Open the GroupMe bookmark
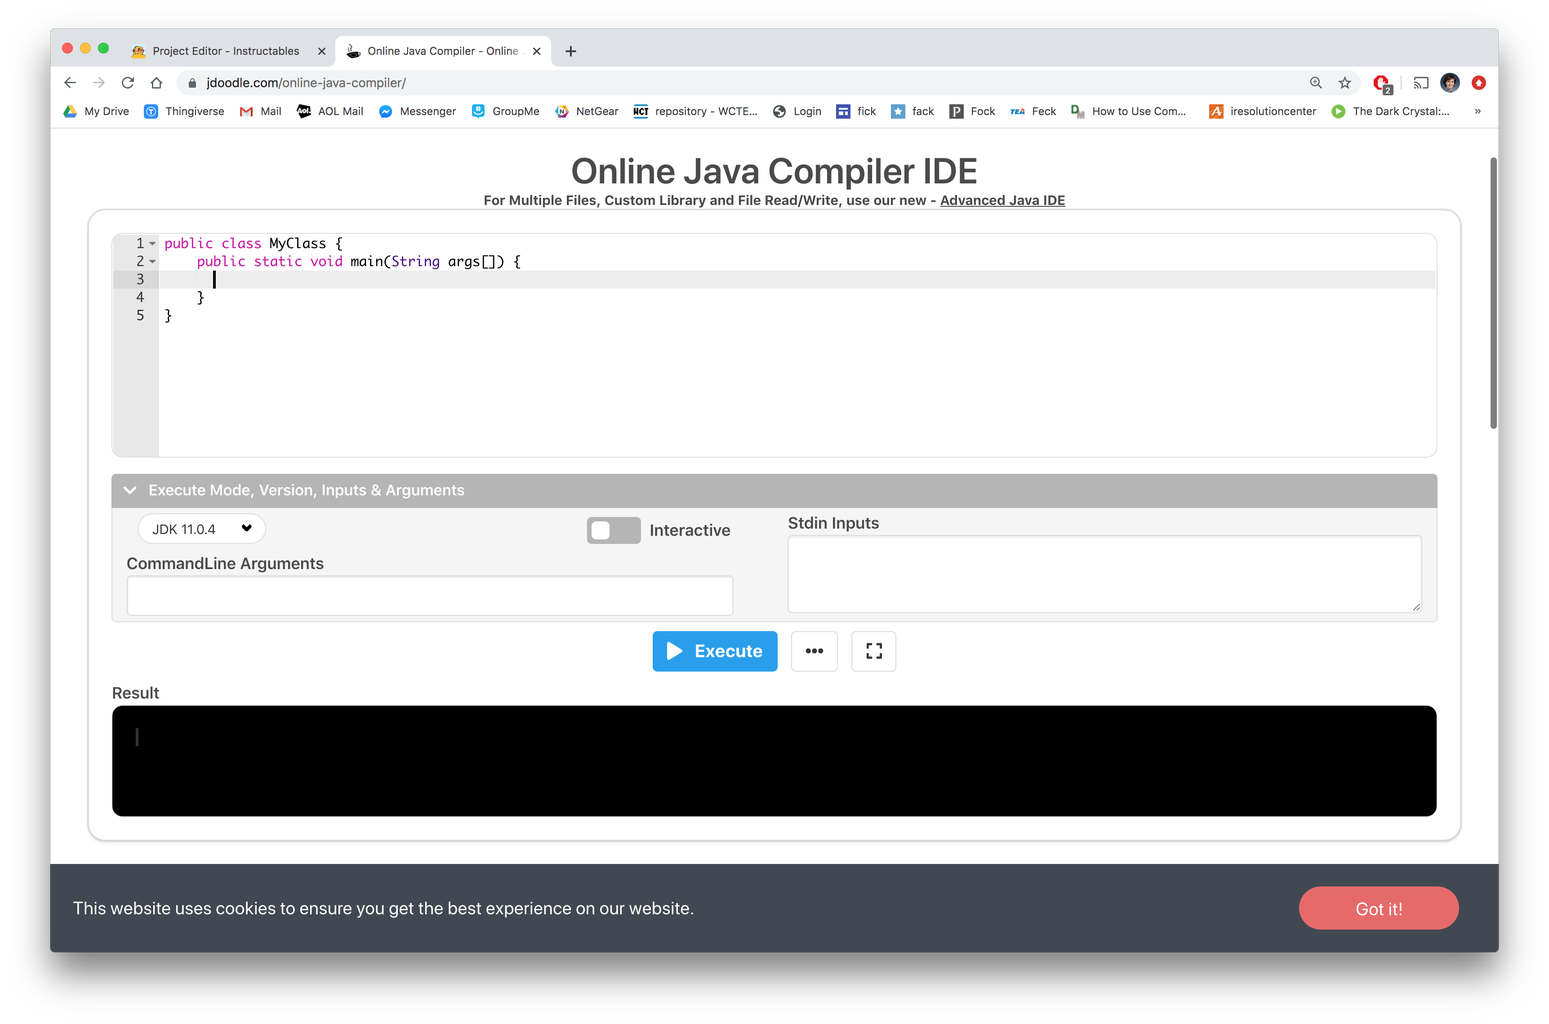Image resolution: width=1549 pixels, height=1024 pixels. coord(505,111)
